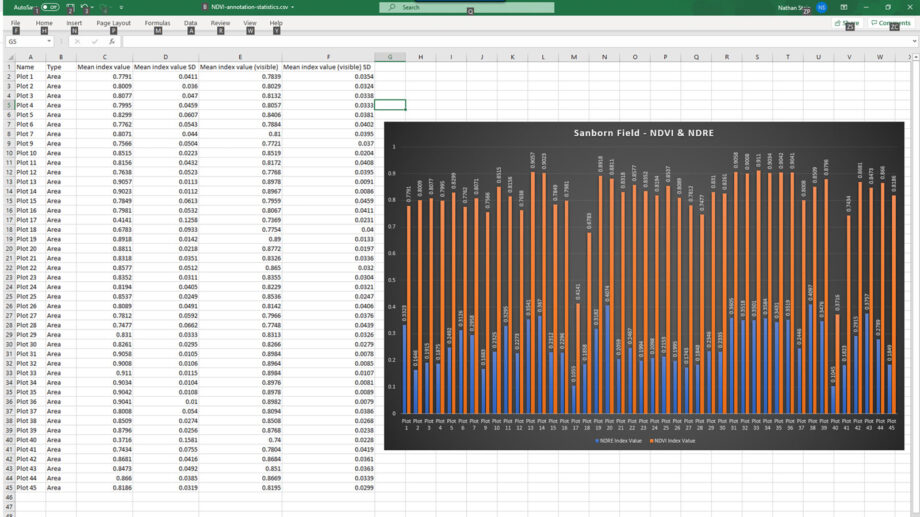Click the orange NDVI bar for Plot 13
The image size is (920, 517).
[533, 292]
